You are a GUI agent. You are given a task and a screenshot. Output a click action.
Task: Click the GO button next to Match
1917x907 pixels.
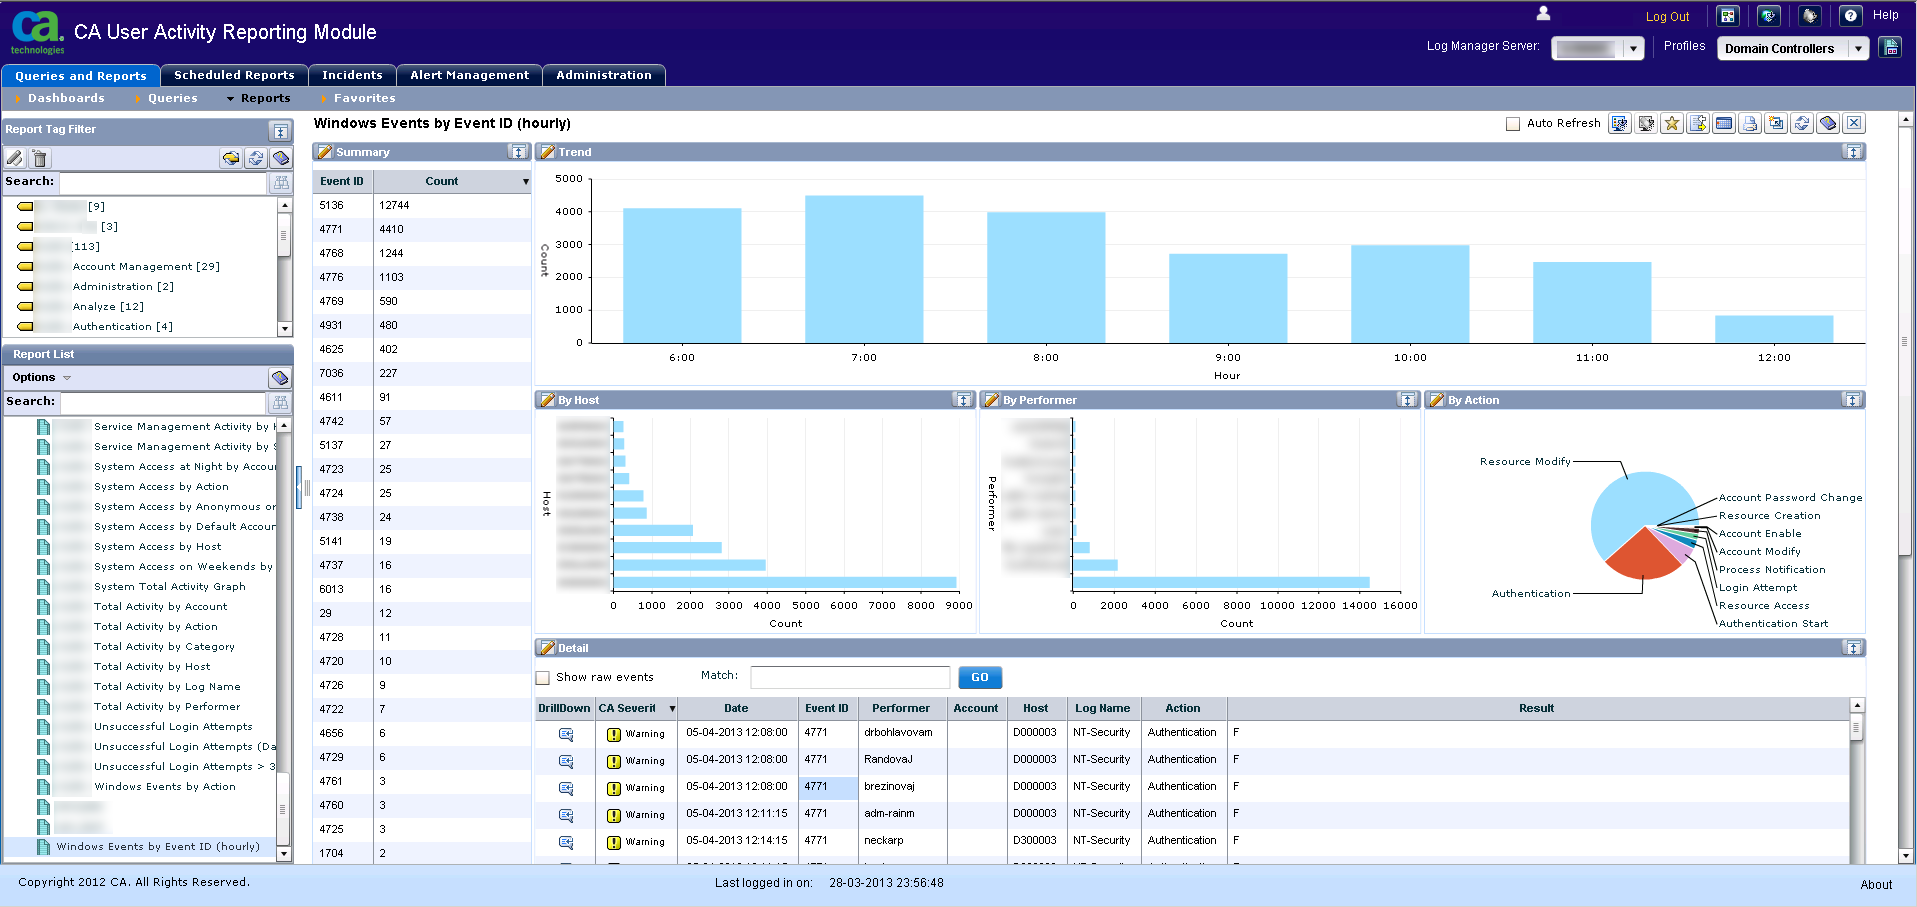[980, 677]
